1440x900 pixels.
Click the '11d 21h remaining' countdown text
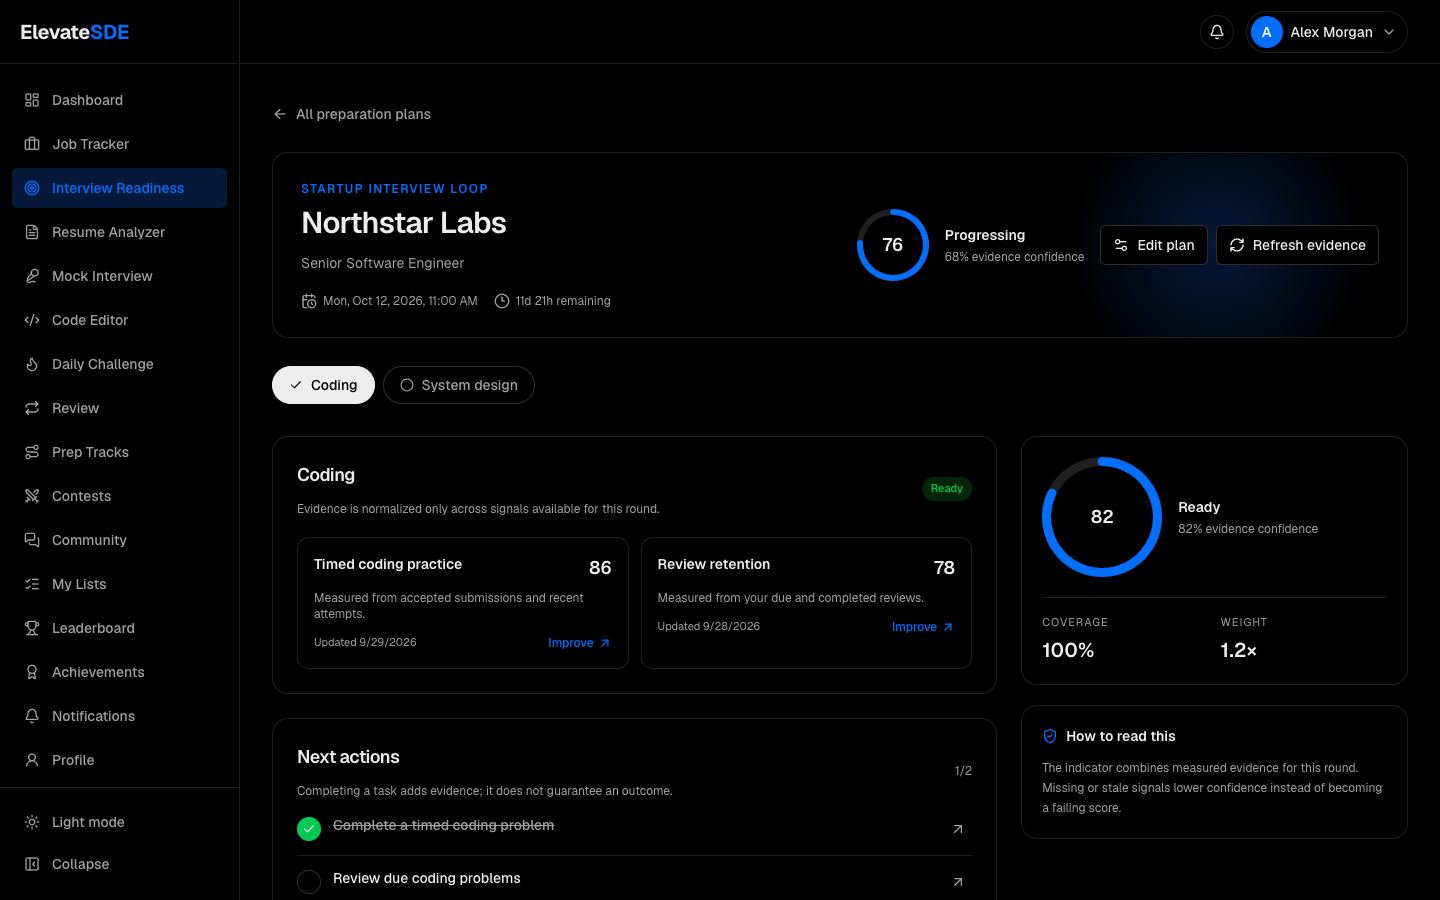pyautogui.click(x=563, y=301)
